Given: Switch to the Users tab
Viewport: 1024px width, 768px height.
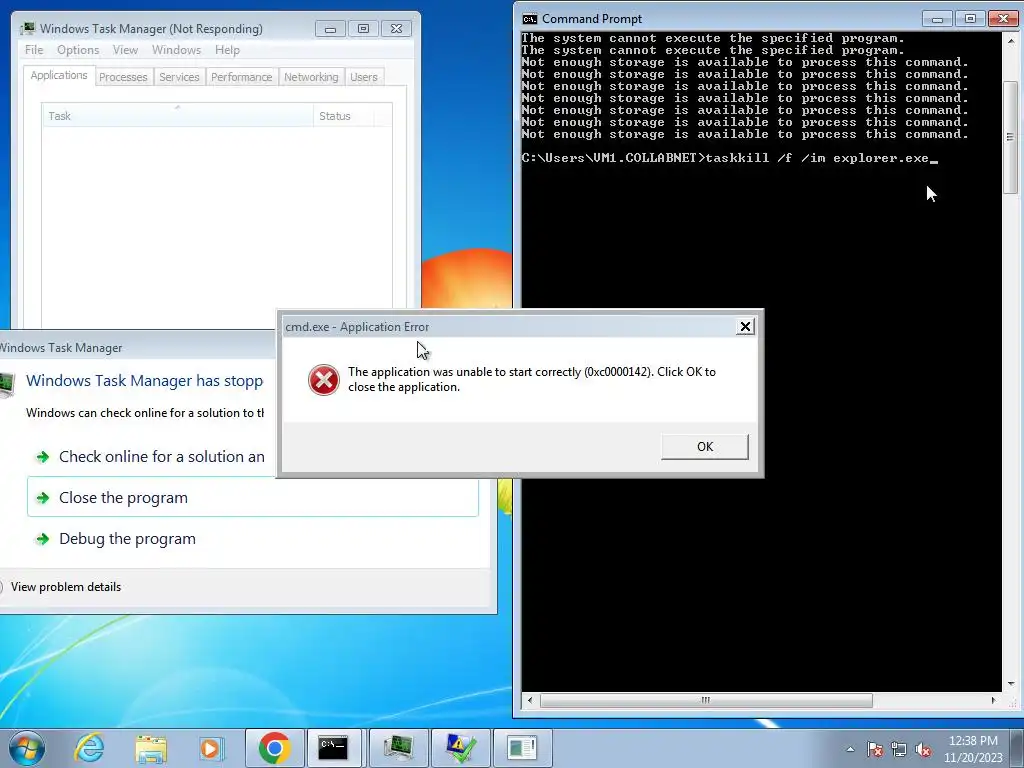Looking at the screenshot, I should tap(364, 77).
